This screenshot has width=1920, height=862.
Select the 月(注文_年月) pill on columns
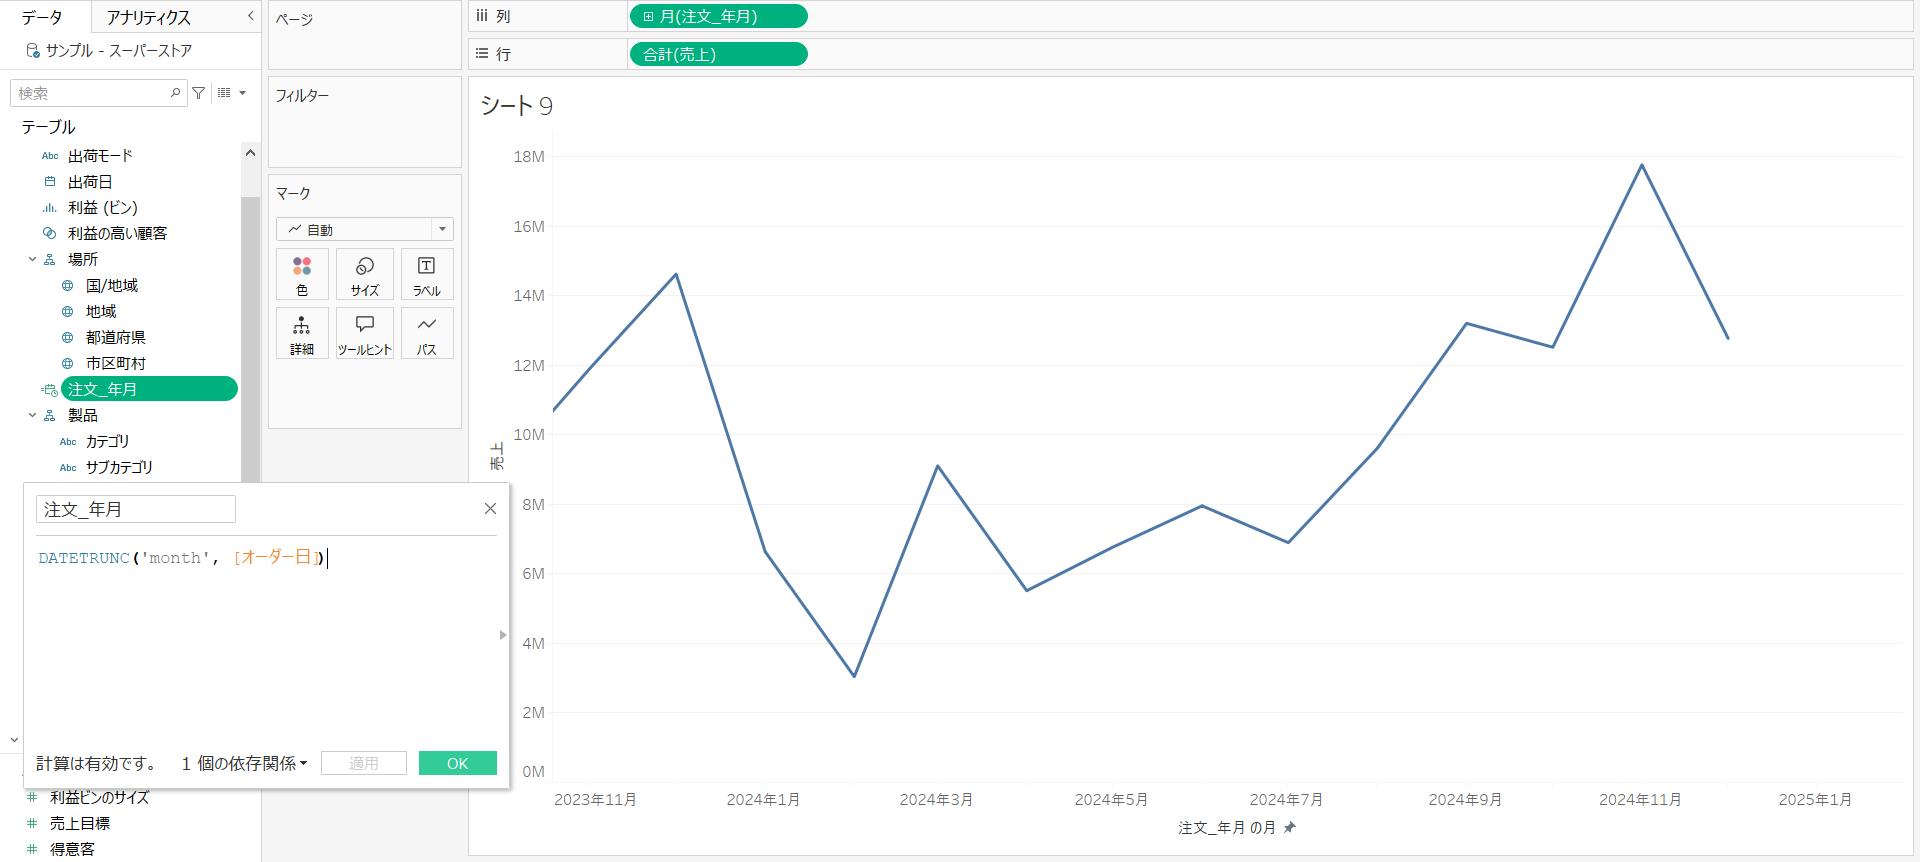[718, 17]
